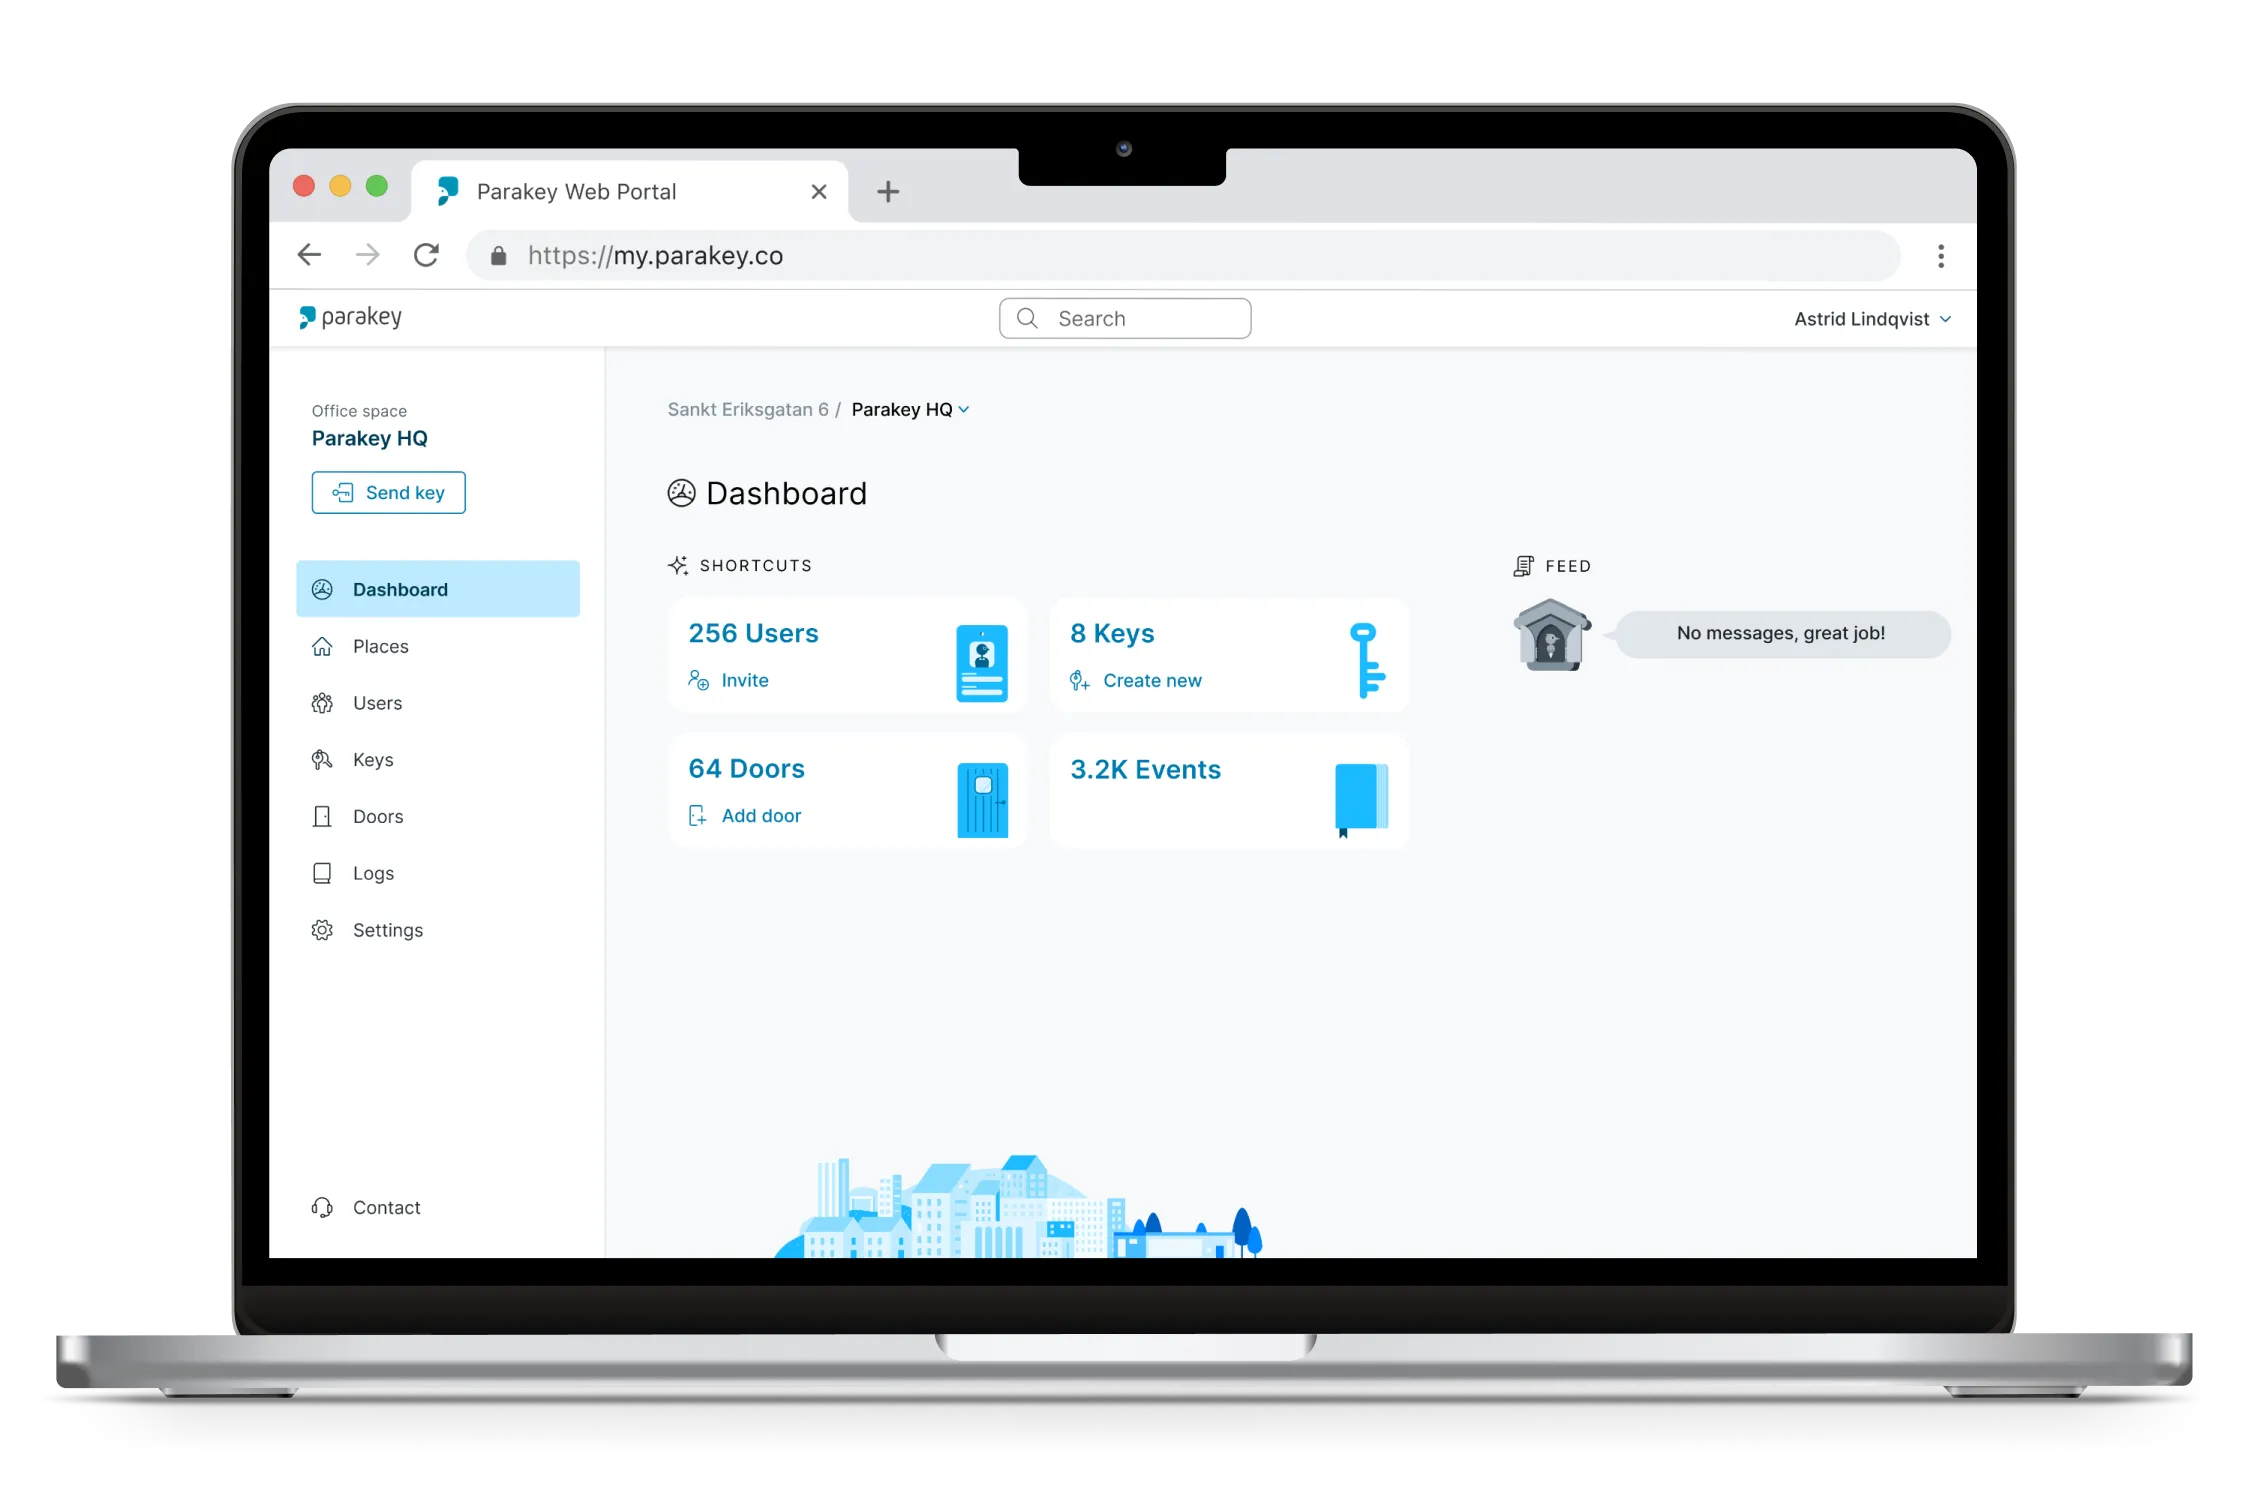The image size is (2250, 1500).
Task: Expand the Parakey HQ breadcrumb dropdown
Action: 910,409
